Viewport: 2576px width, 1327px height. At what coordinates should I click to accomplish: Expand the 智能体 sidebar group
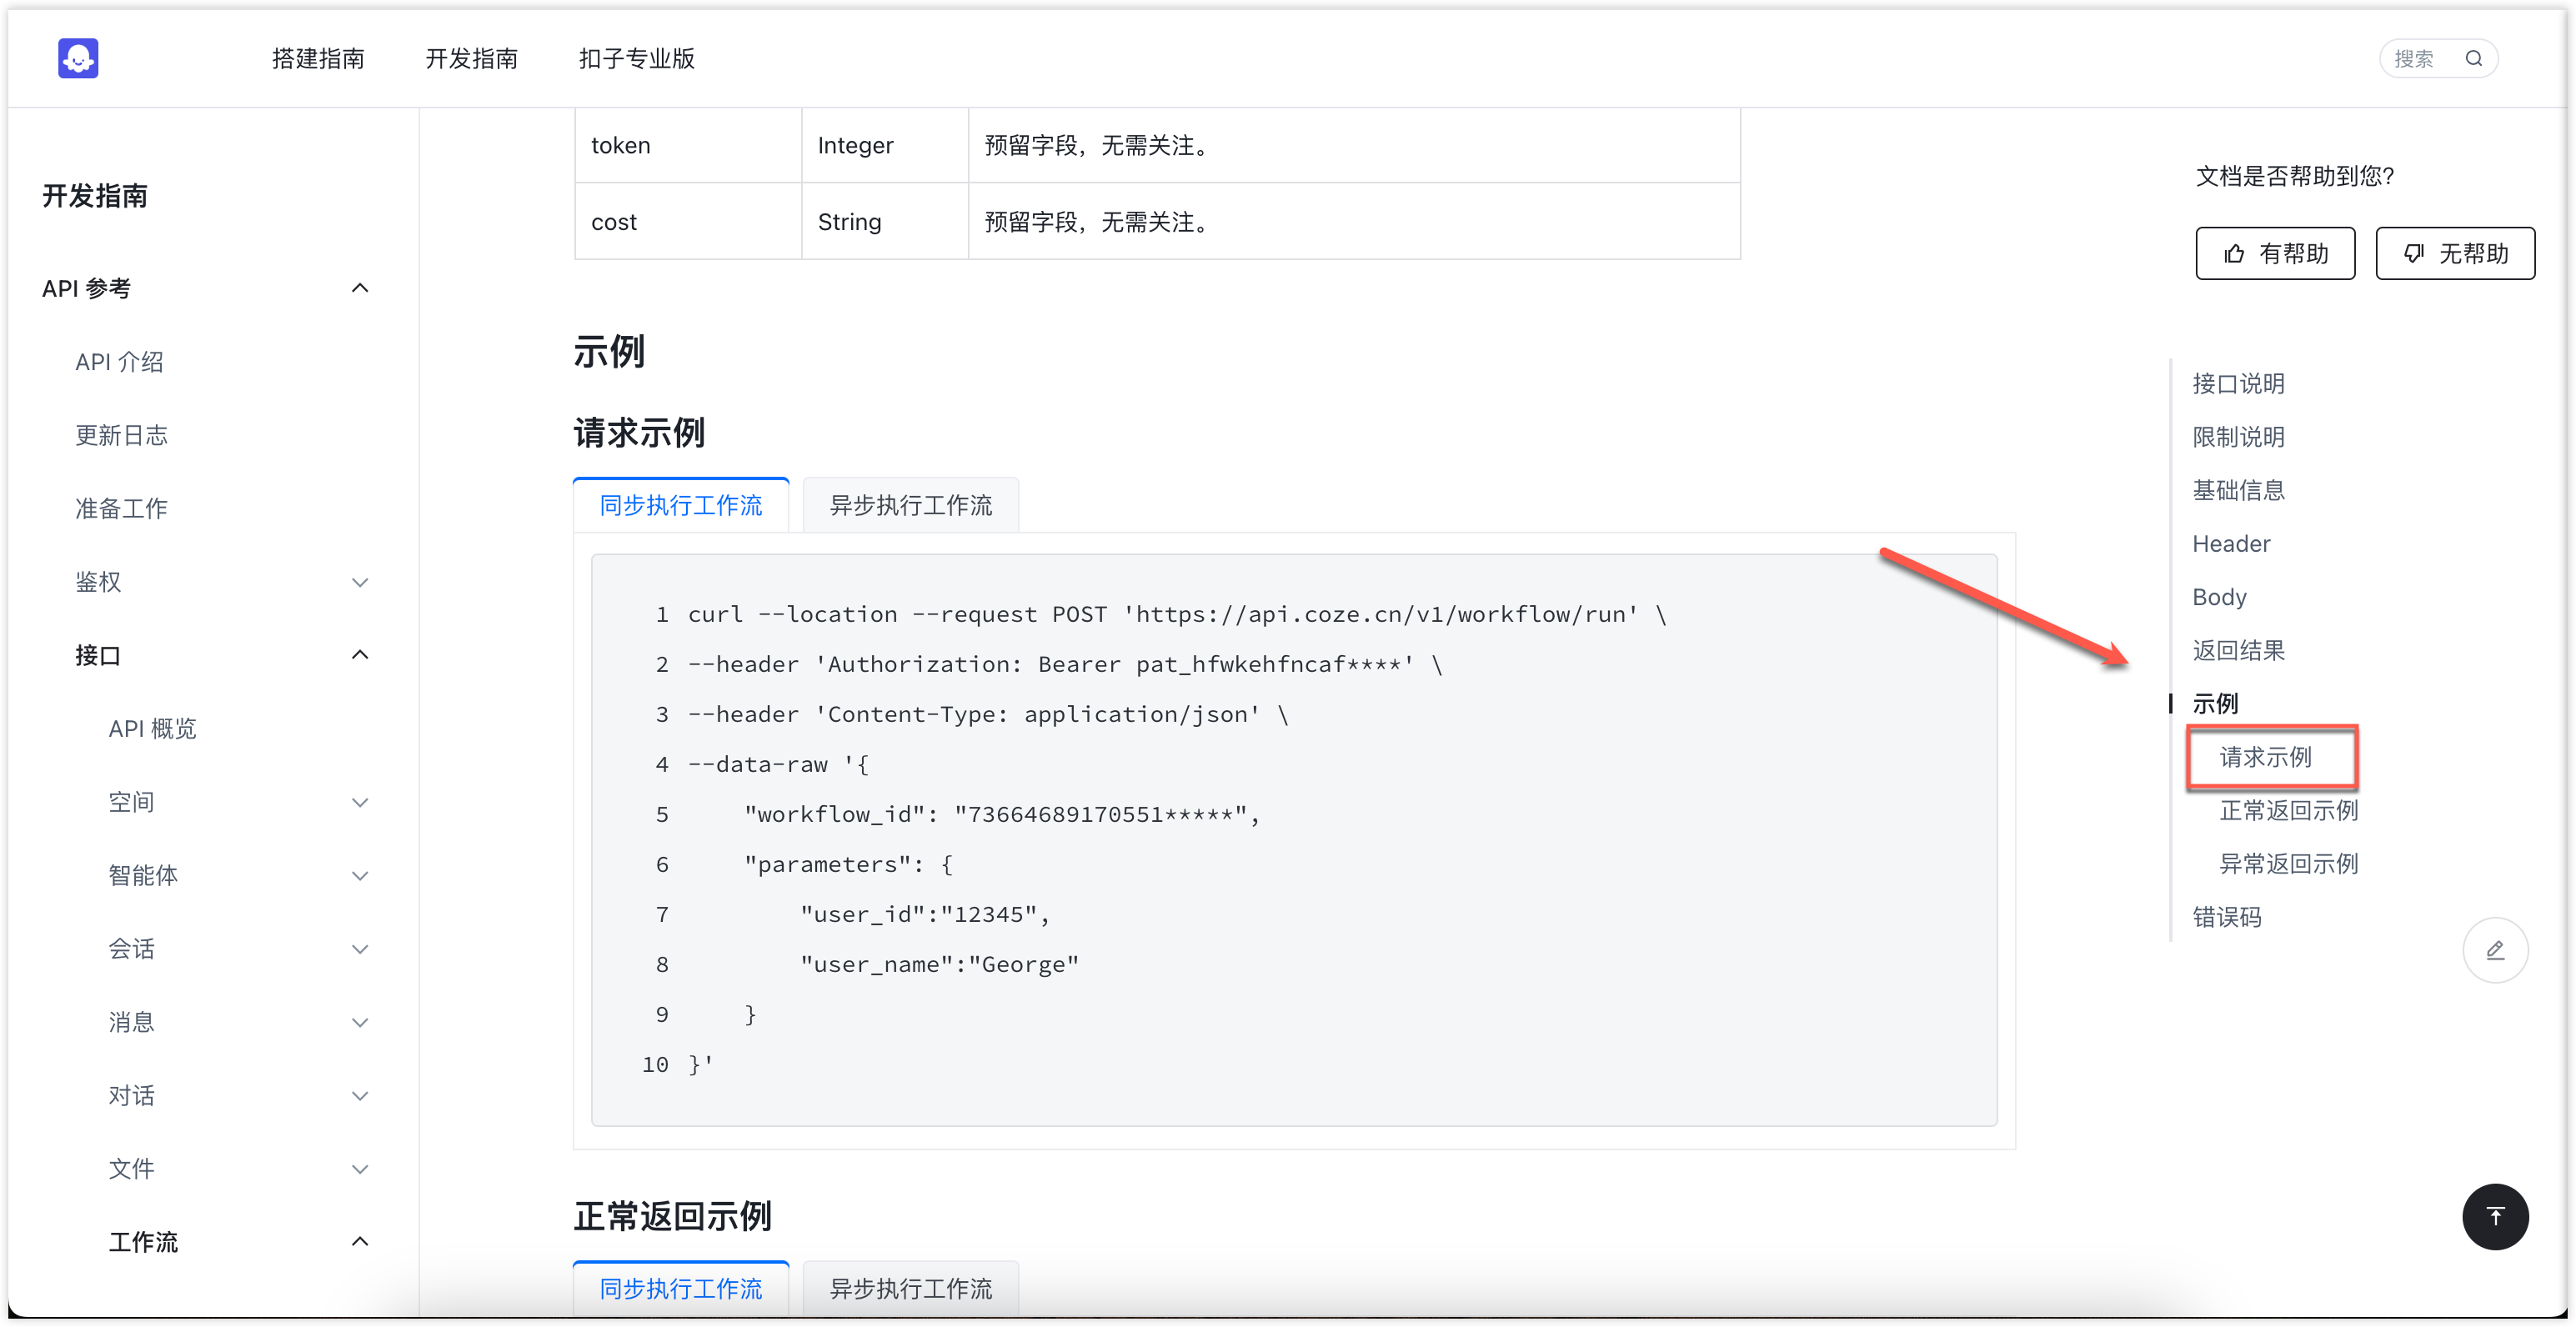[x=360, y=876]
